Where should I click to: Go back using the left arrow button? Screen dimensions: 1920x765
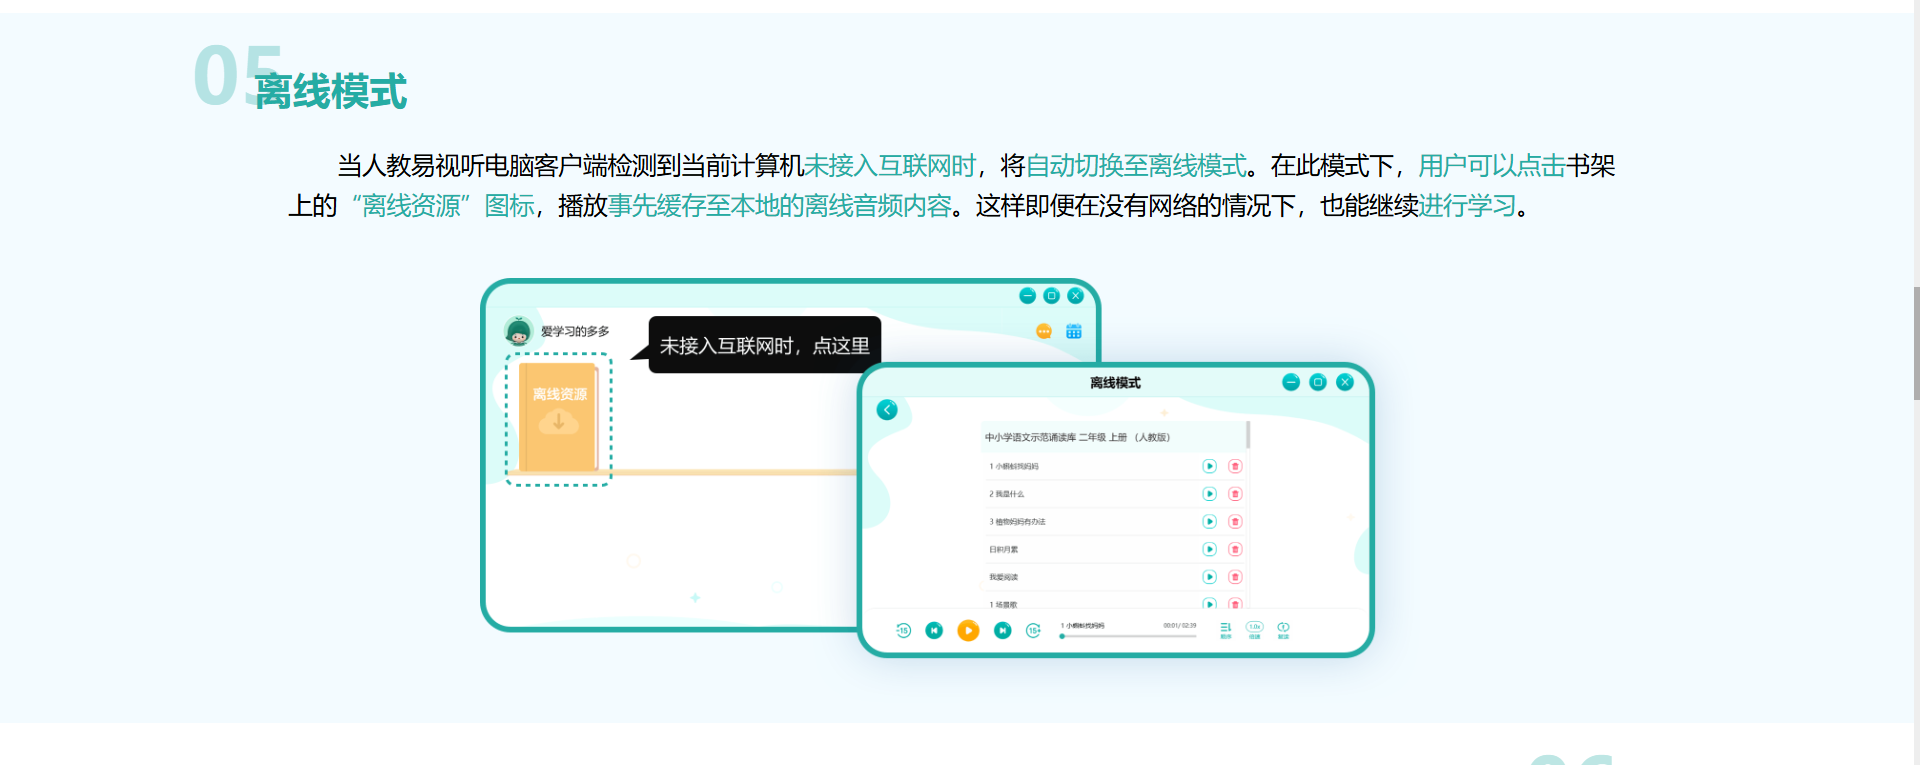887,410
